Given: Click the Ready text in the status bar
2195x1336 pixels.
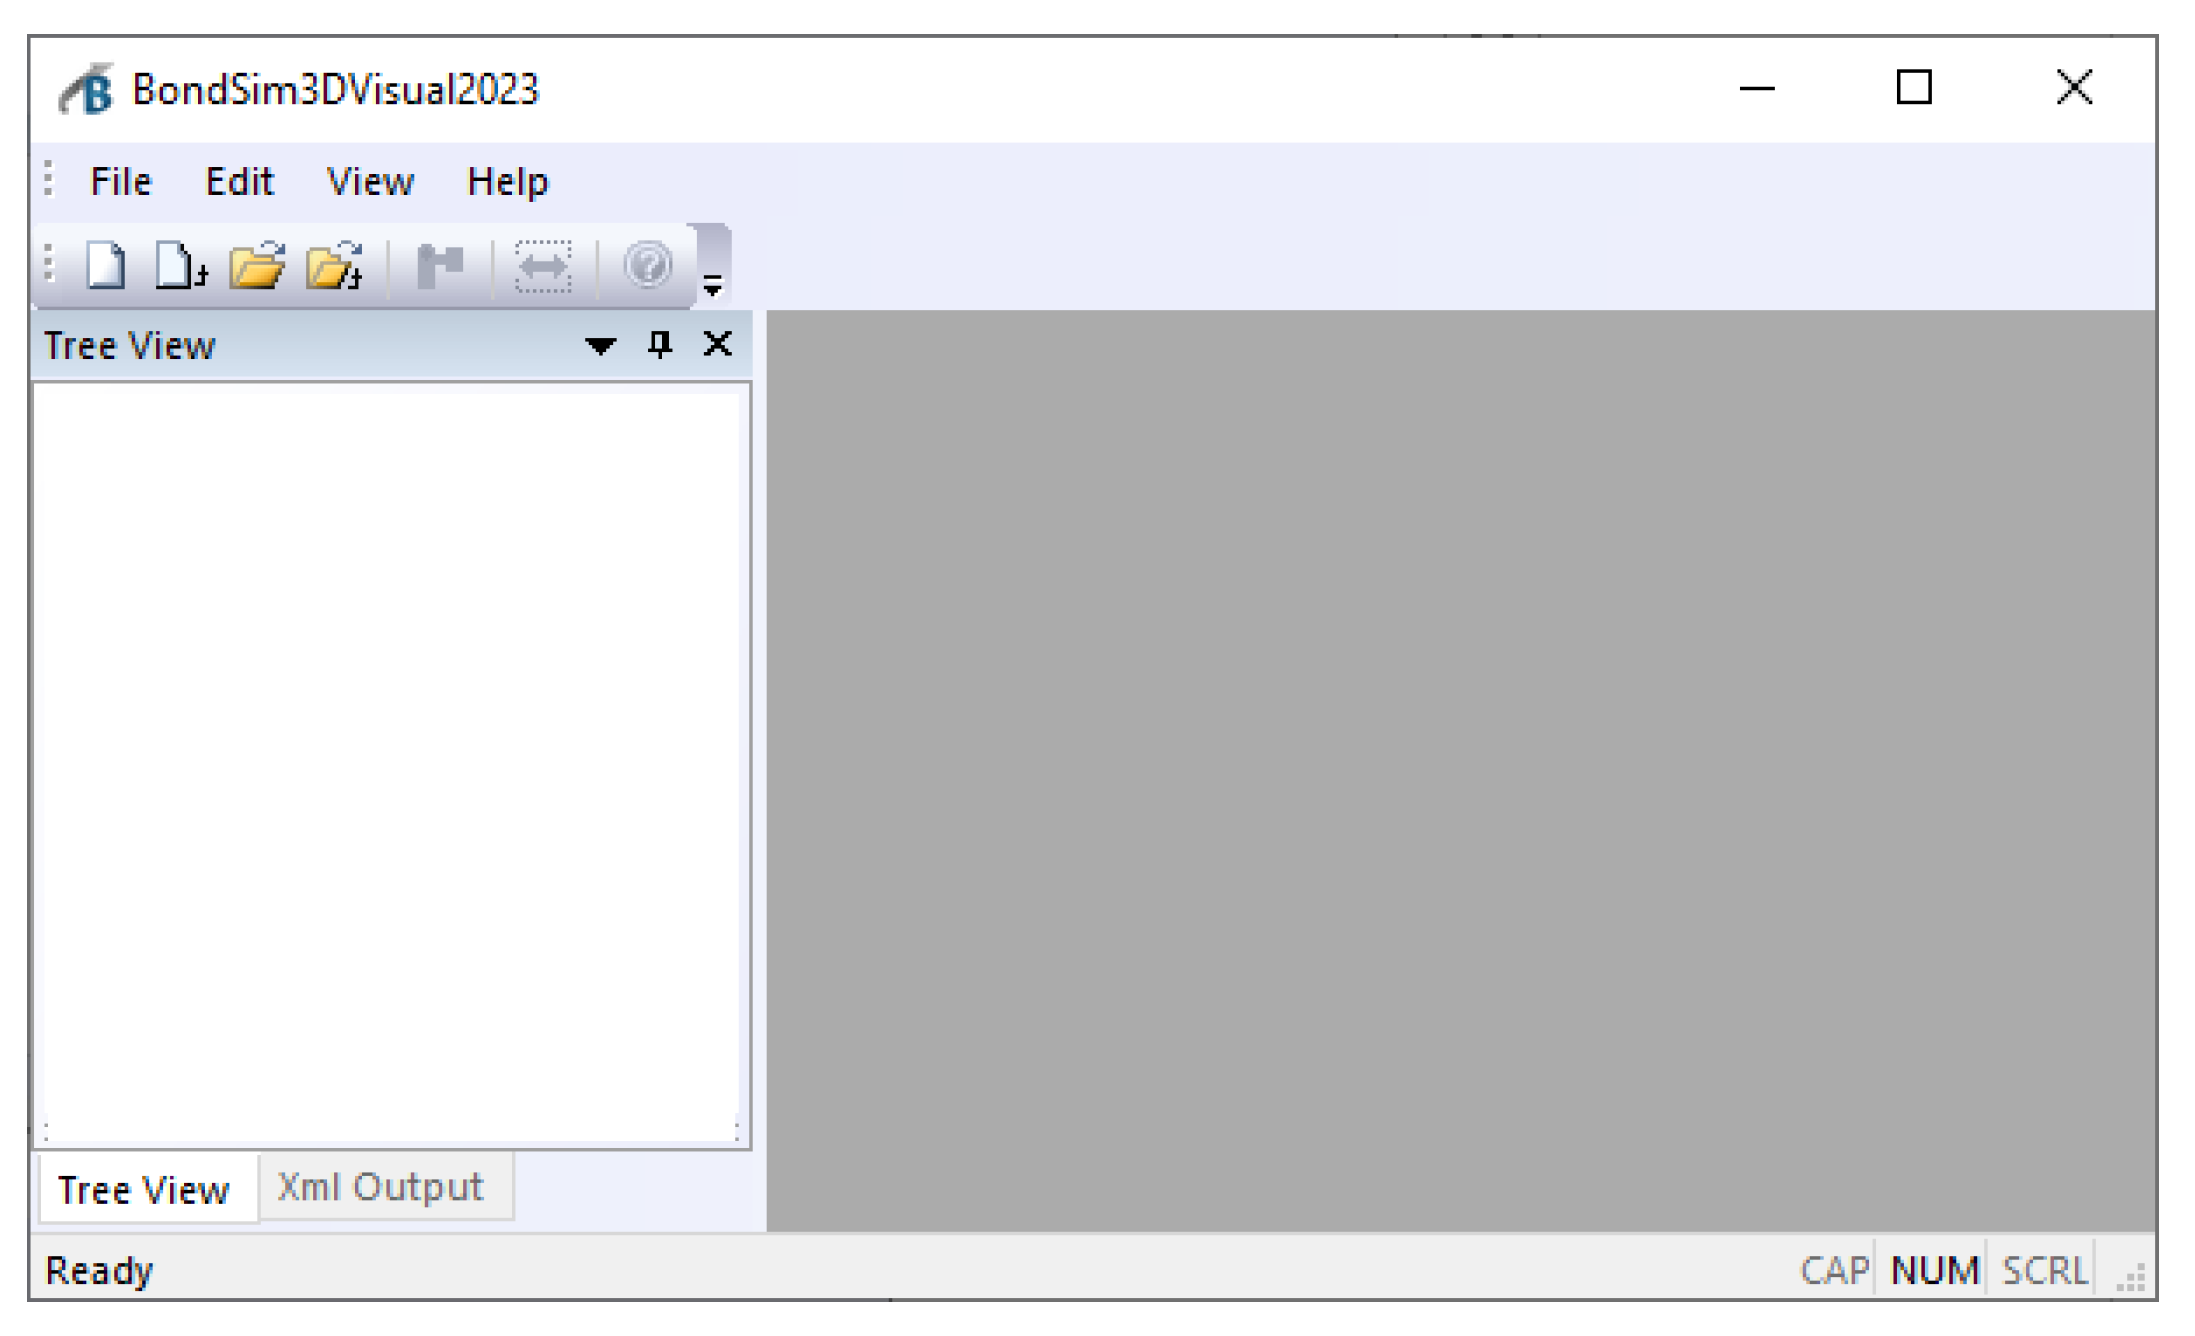Looking at the screenshot, I should click(101, 1270).
